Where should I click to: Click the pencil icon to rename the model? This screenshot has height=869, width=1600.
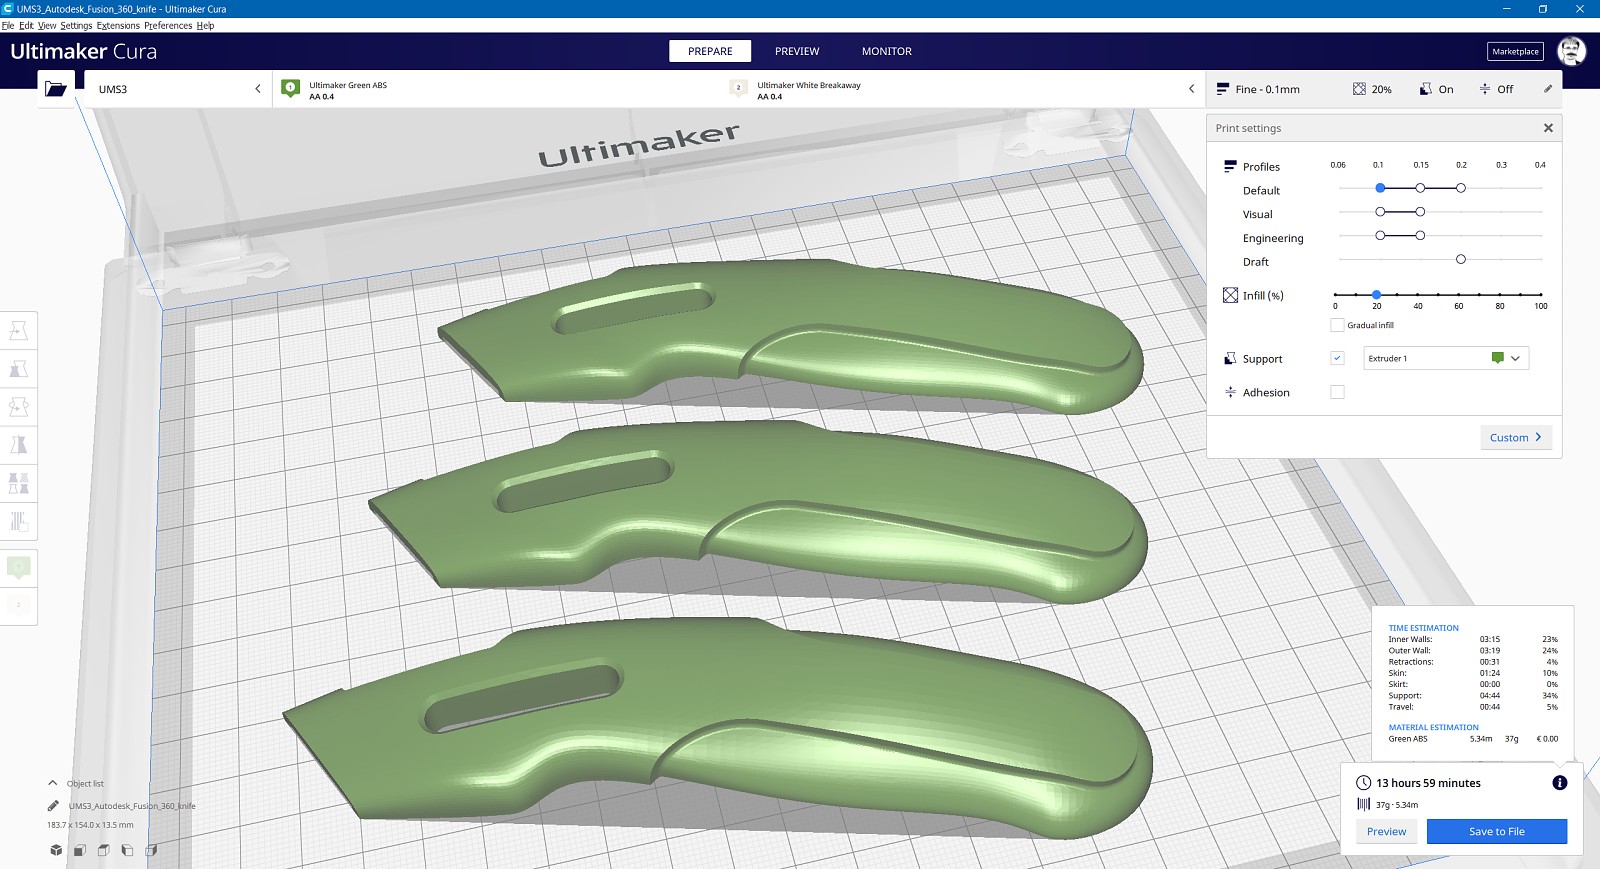point(53,805)
